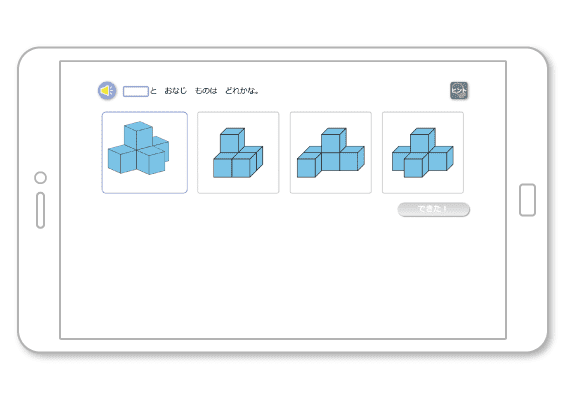566x400 pixels.
Task: Click the text どれかな in the question
Action: click(x=240, y=91)
